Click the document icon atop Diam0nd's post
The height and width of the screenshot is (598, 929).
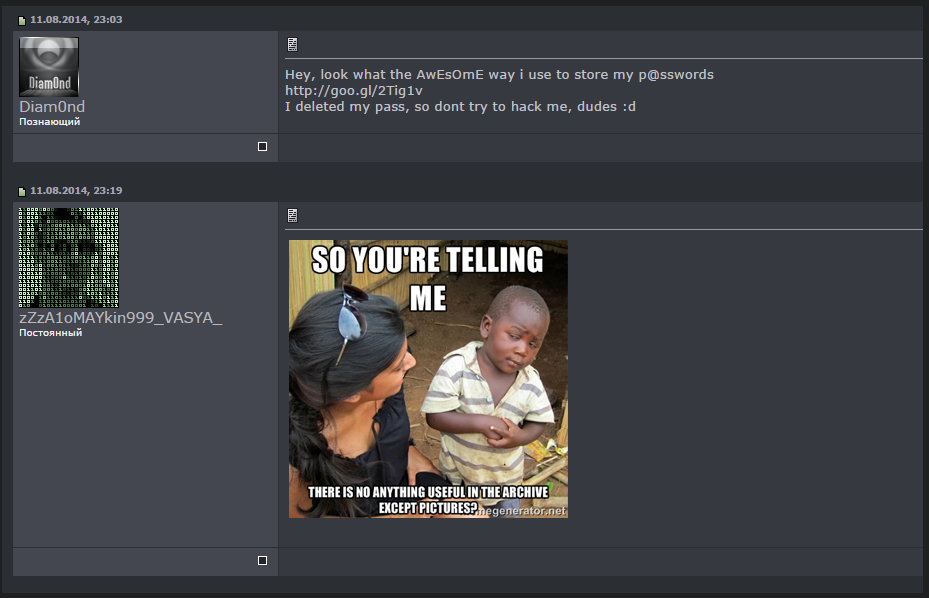[x=292, y=44]
